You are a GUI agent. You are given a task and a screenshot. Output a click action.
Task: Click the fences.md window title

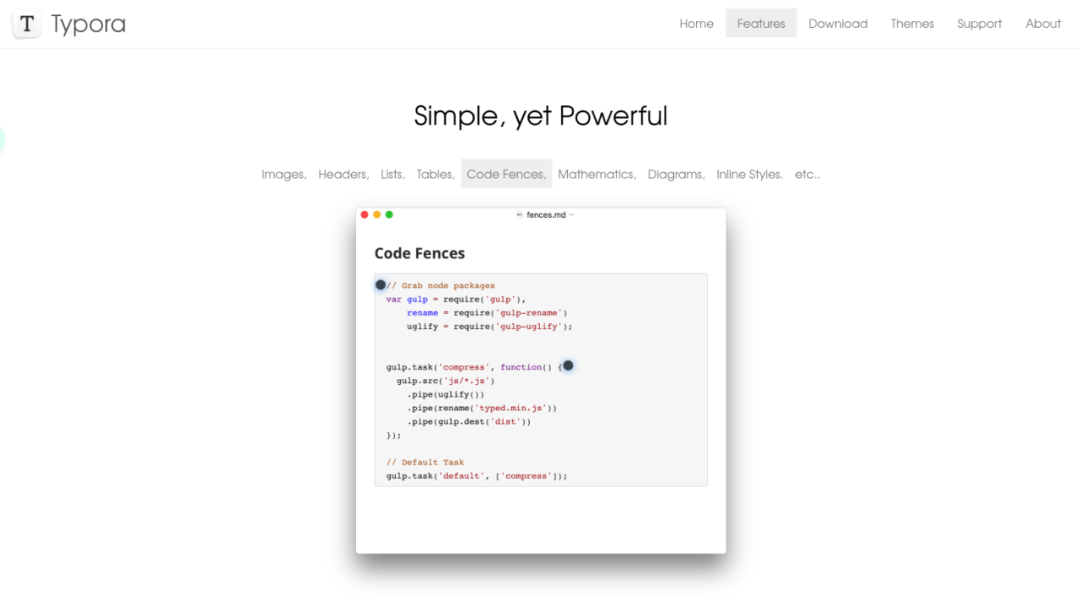546,215
